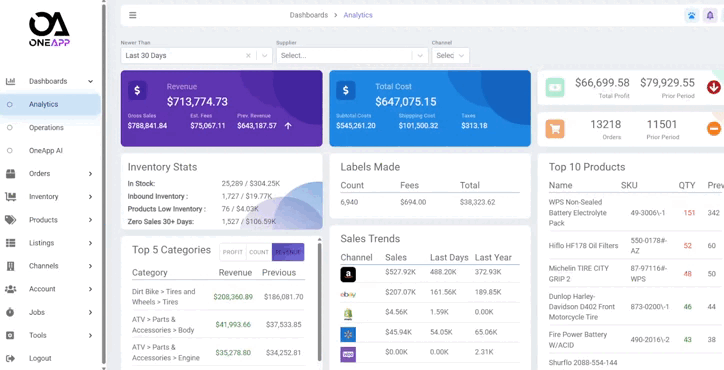Expand the Orders sidebar menu
Viewport: 724px width, 370px height.
(49, 174)
